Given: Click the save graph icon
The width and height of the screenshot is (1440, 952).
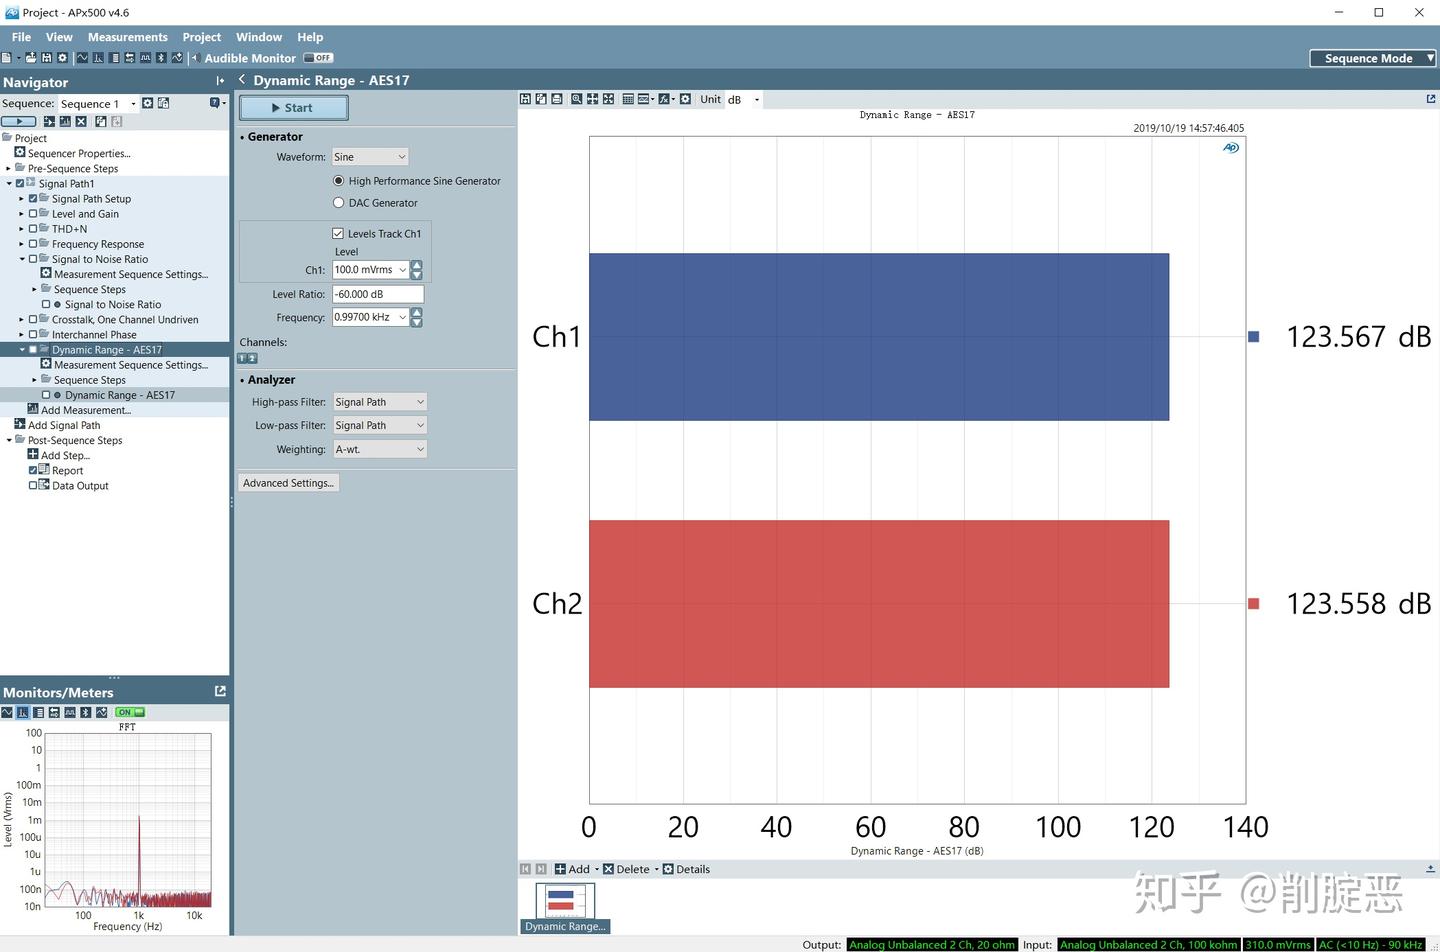Looking at the screenshot, I should pyautogui.click(x=525, y=99).
